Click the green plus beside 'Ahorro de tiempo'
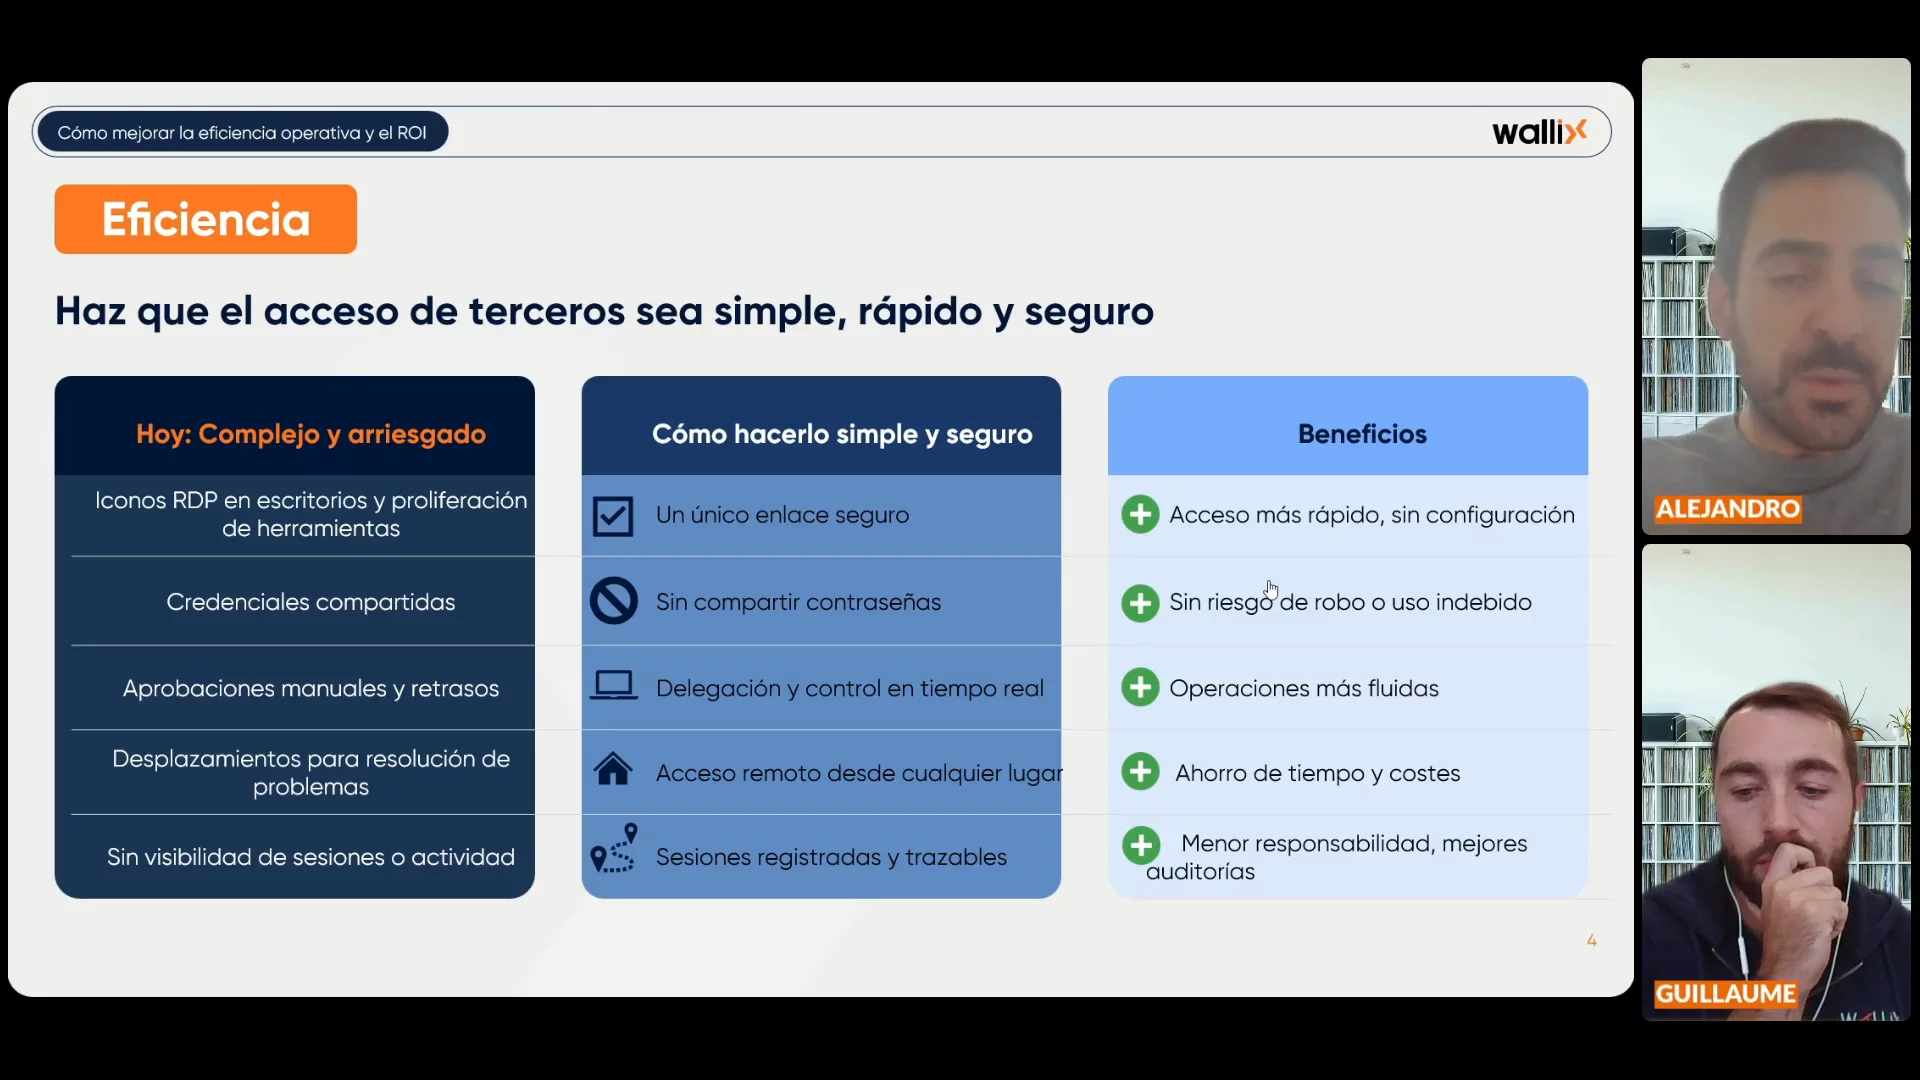1920x1080 pixels. point(1140,772)
